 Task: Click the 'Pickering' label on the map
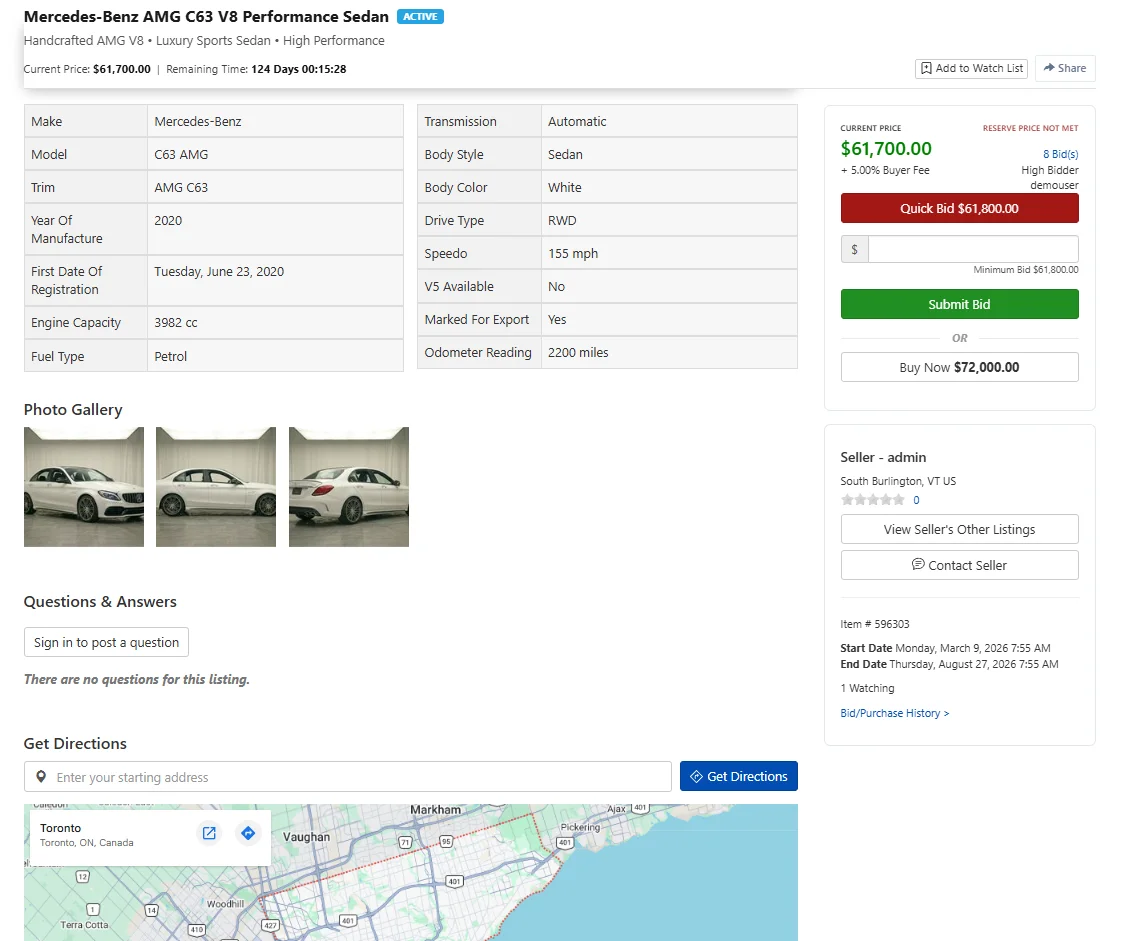(580, 826)
